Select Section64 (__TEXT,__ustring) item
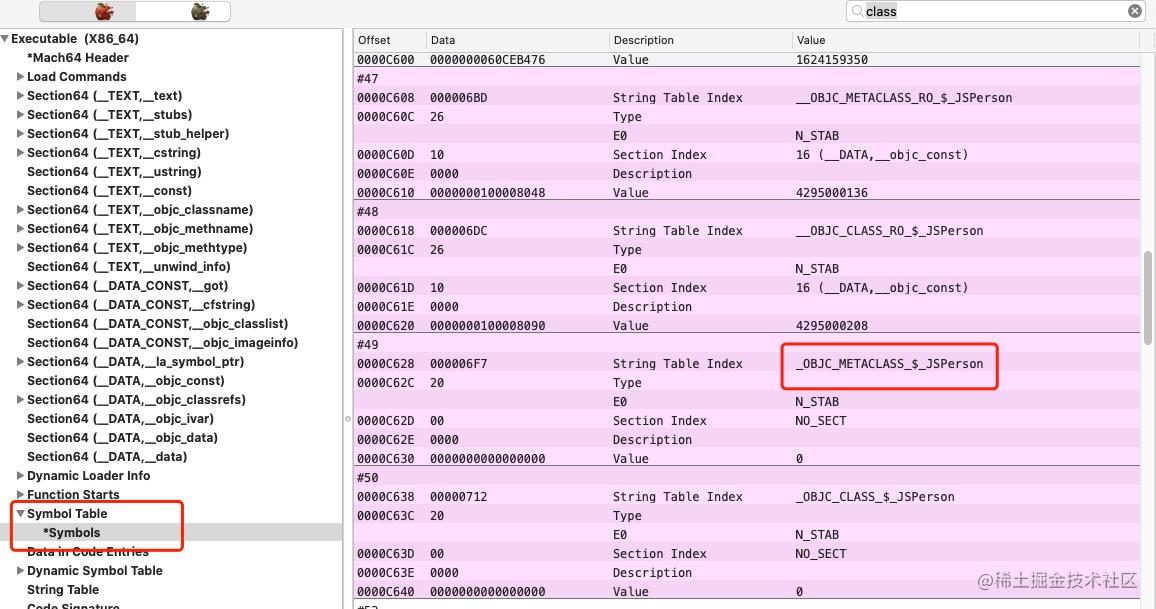The height and width of the screenshot is (609, 1156). tap(114, 172)
